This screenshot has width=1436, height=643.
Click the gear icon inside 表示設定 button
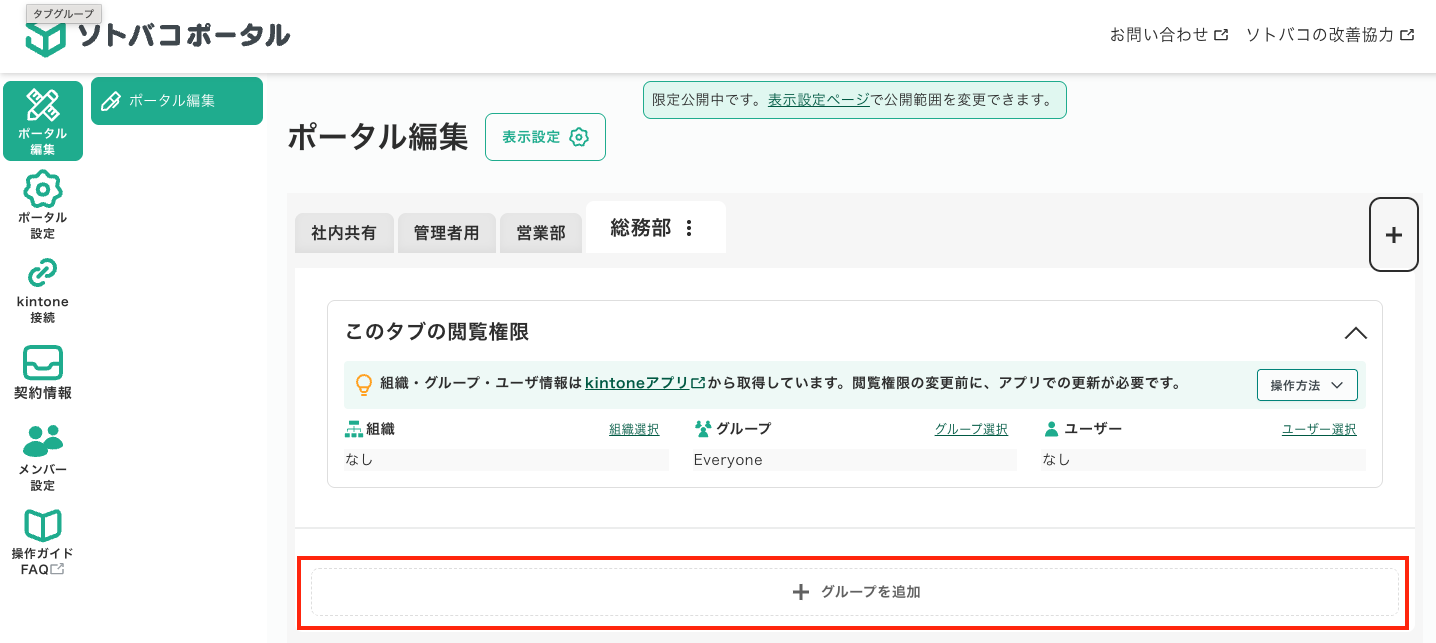[x=577, y=137]
